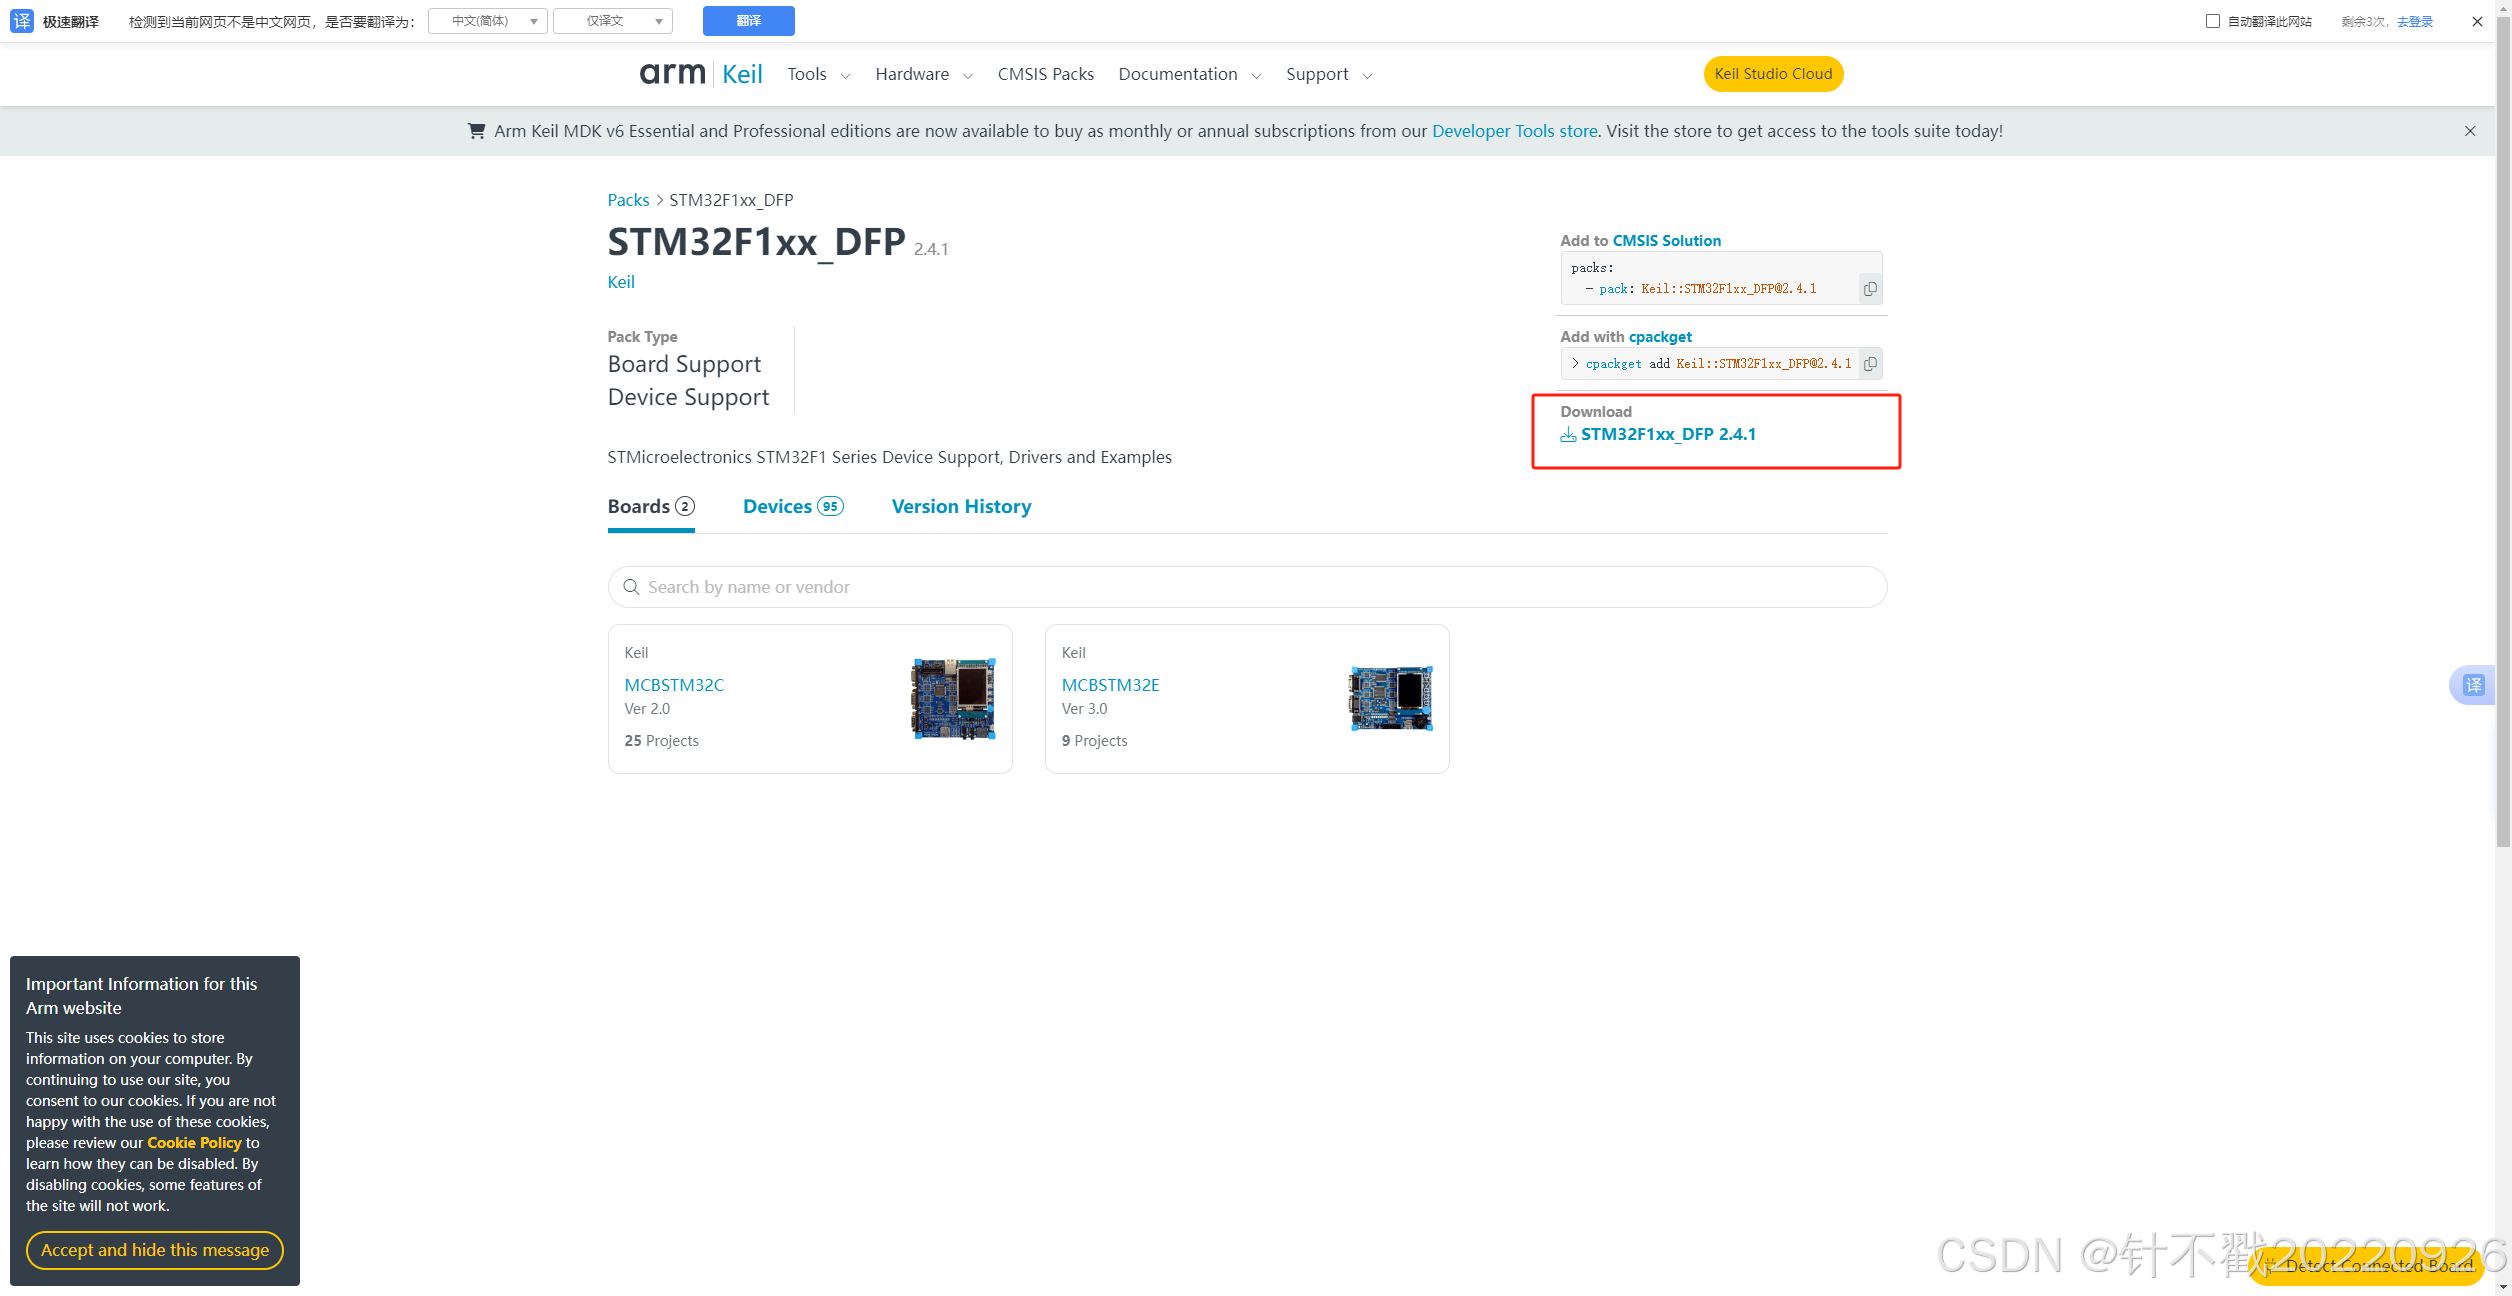Enable auto-translate this website checkbox
The image size is (2512, 1296).
click(x=2213, y=21)
